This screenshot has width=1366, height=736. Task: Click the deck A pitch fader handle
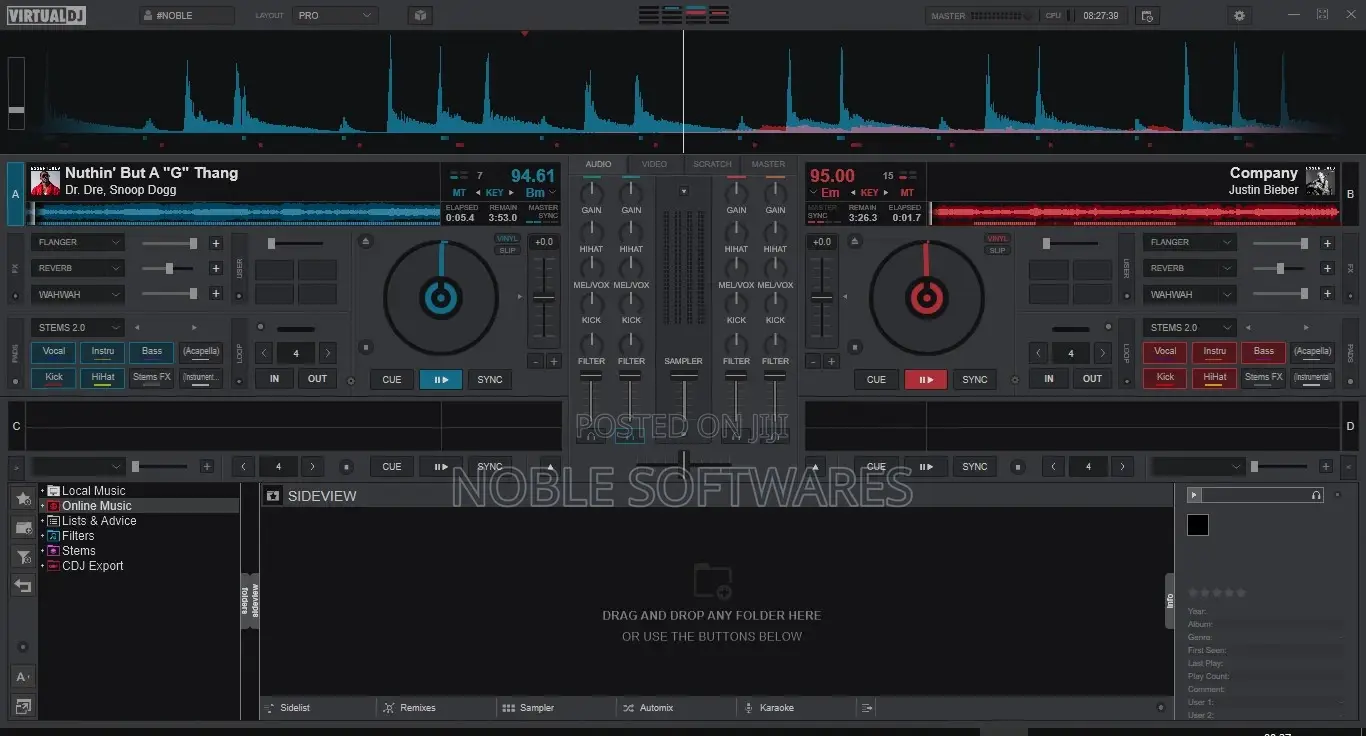[543, 297]
